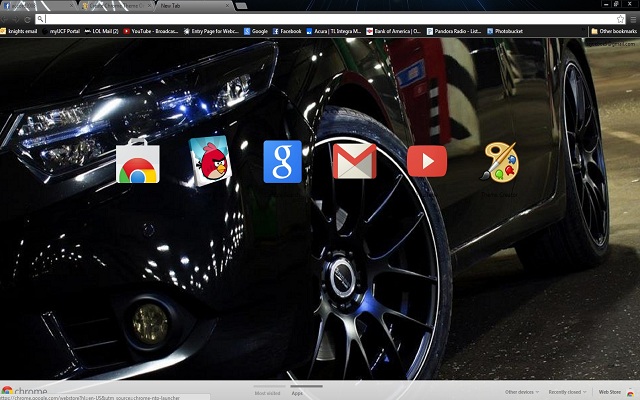Screen dimensions: 640x400
Task: Close the New Tab tab
Action: point(228,6)
